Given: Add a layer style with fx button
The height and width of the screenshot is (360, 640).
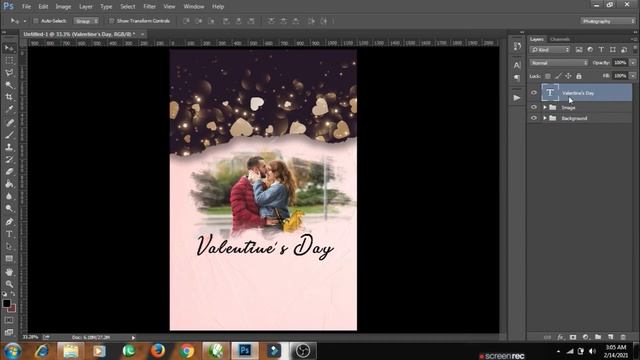Looking at the screenshot, I should tap(560, 337).
